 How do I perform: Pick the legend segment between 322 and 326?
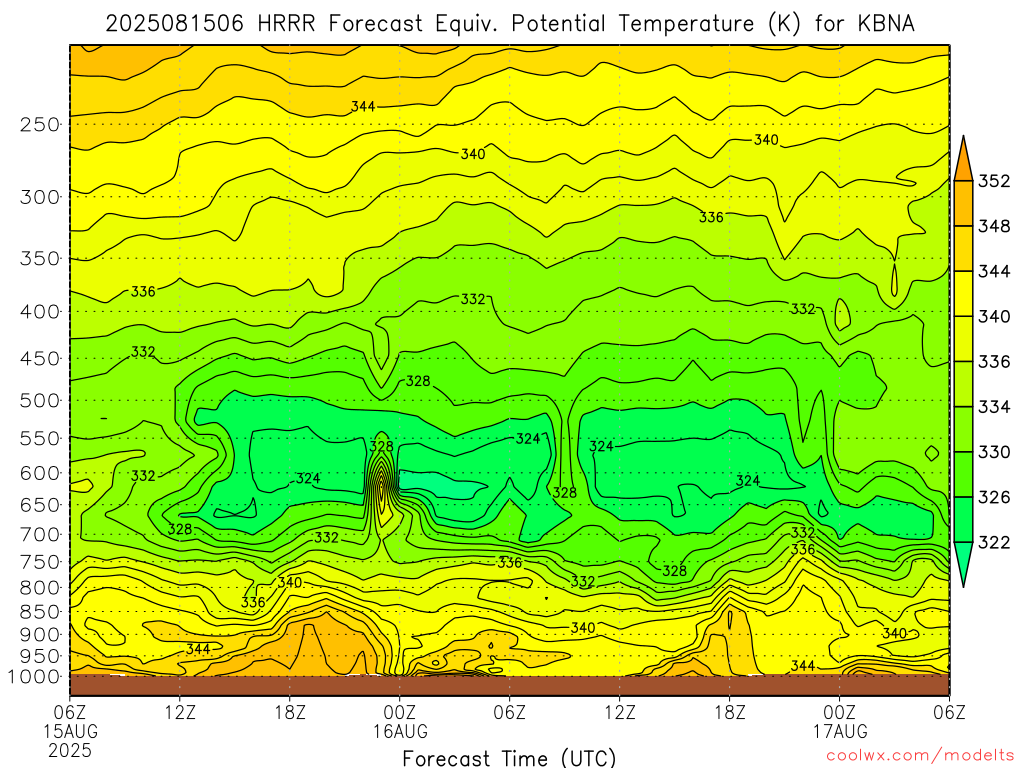point(963,520)
